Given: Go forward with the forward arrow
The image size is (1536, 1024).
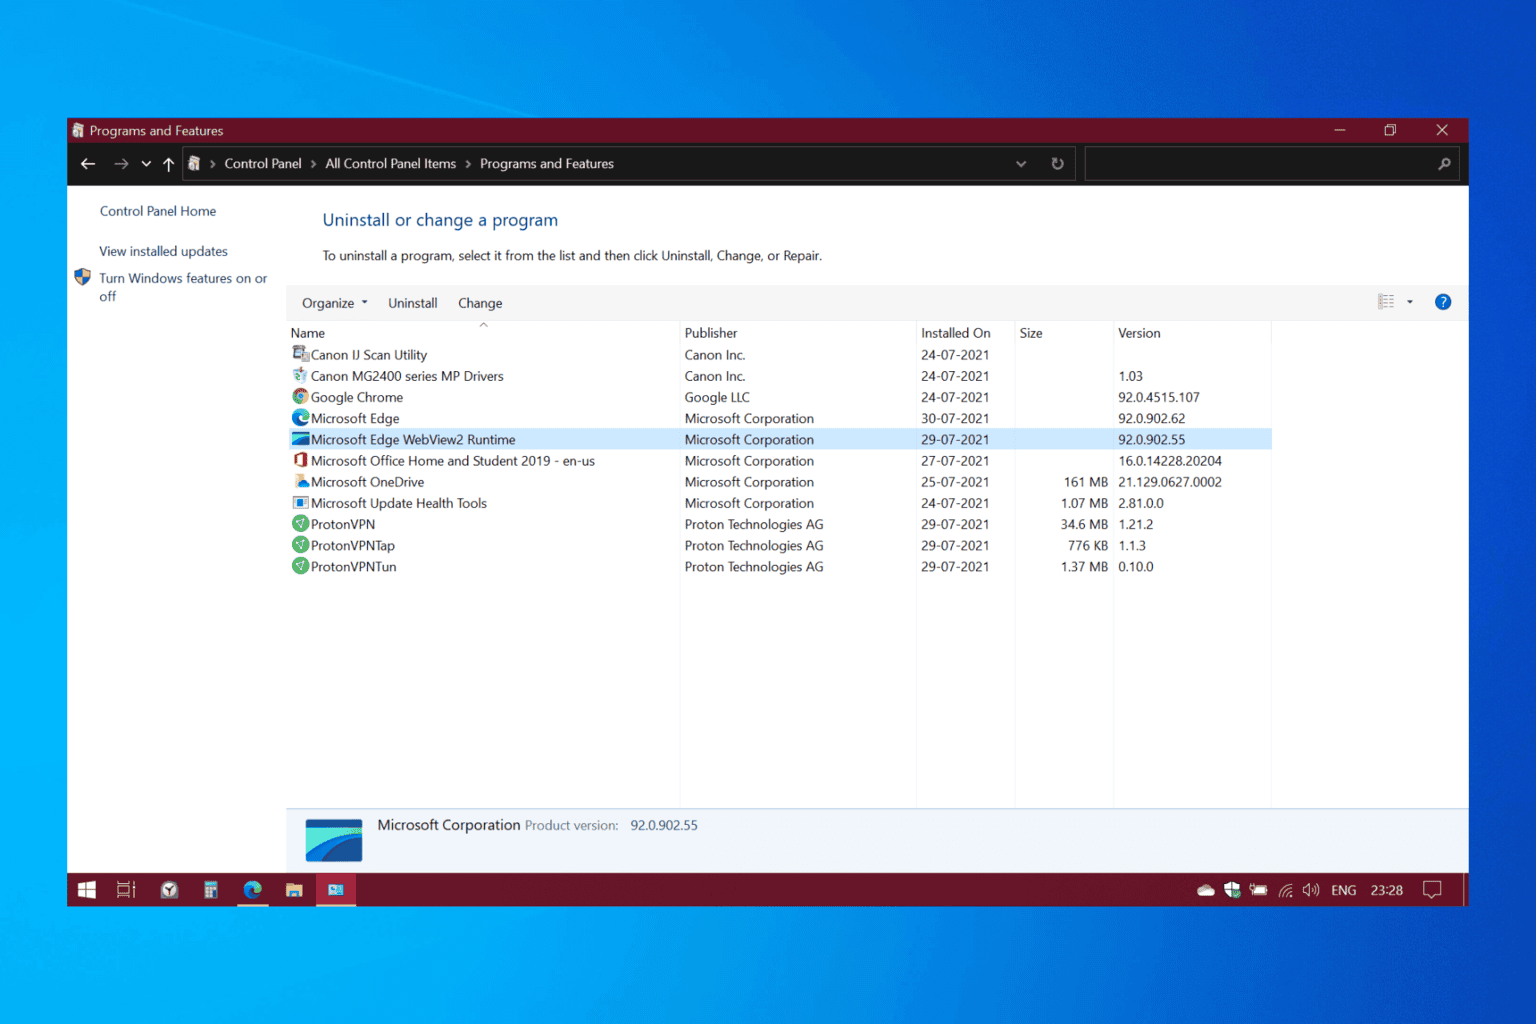Looking at the screenshot, I should [121, 164].
